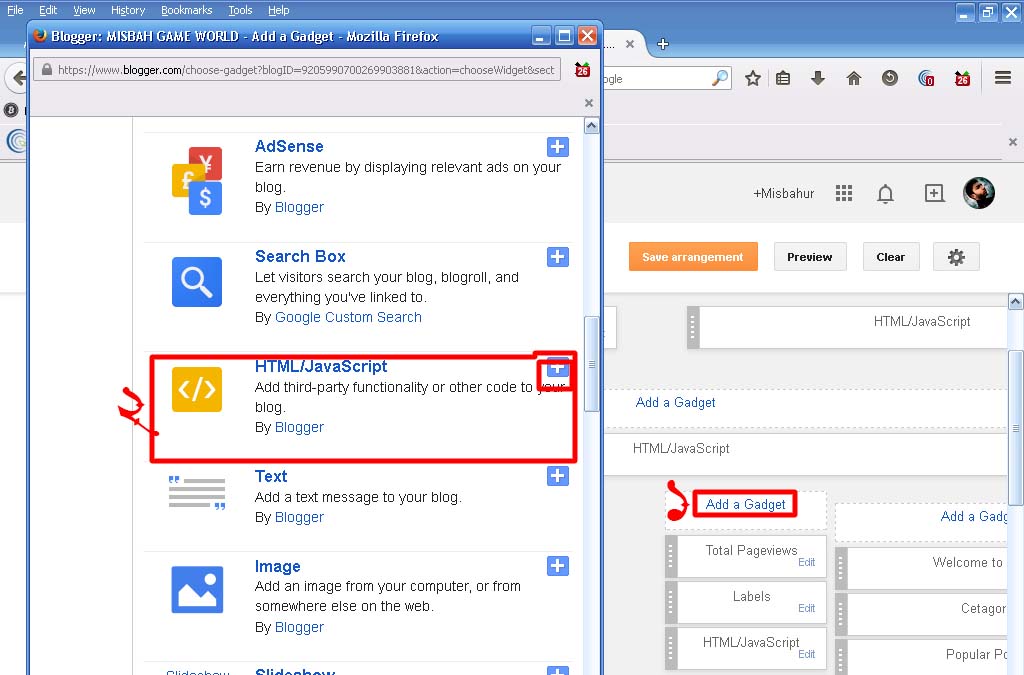Click plus icon beside Image gadget

558,567
